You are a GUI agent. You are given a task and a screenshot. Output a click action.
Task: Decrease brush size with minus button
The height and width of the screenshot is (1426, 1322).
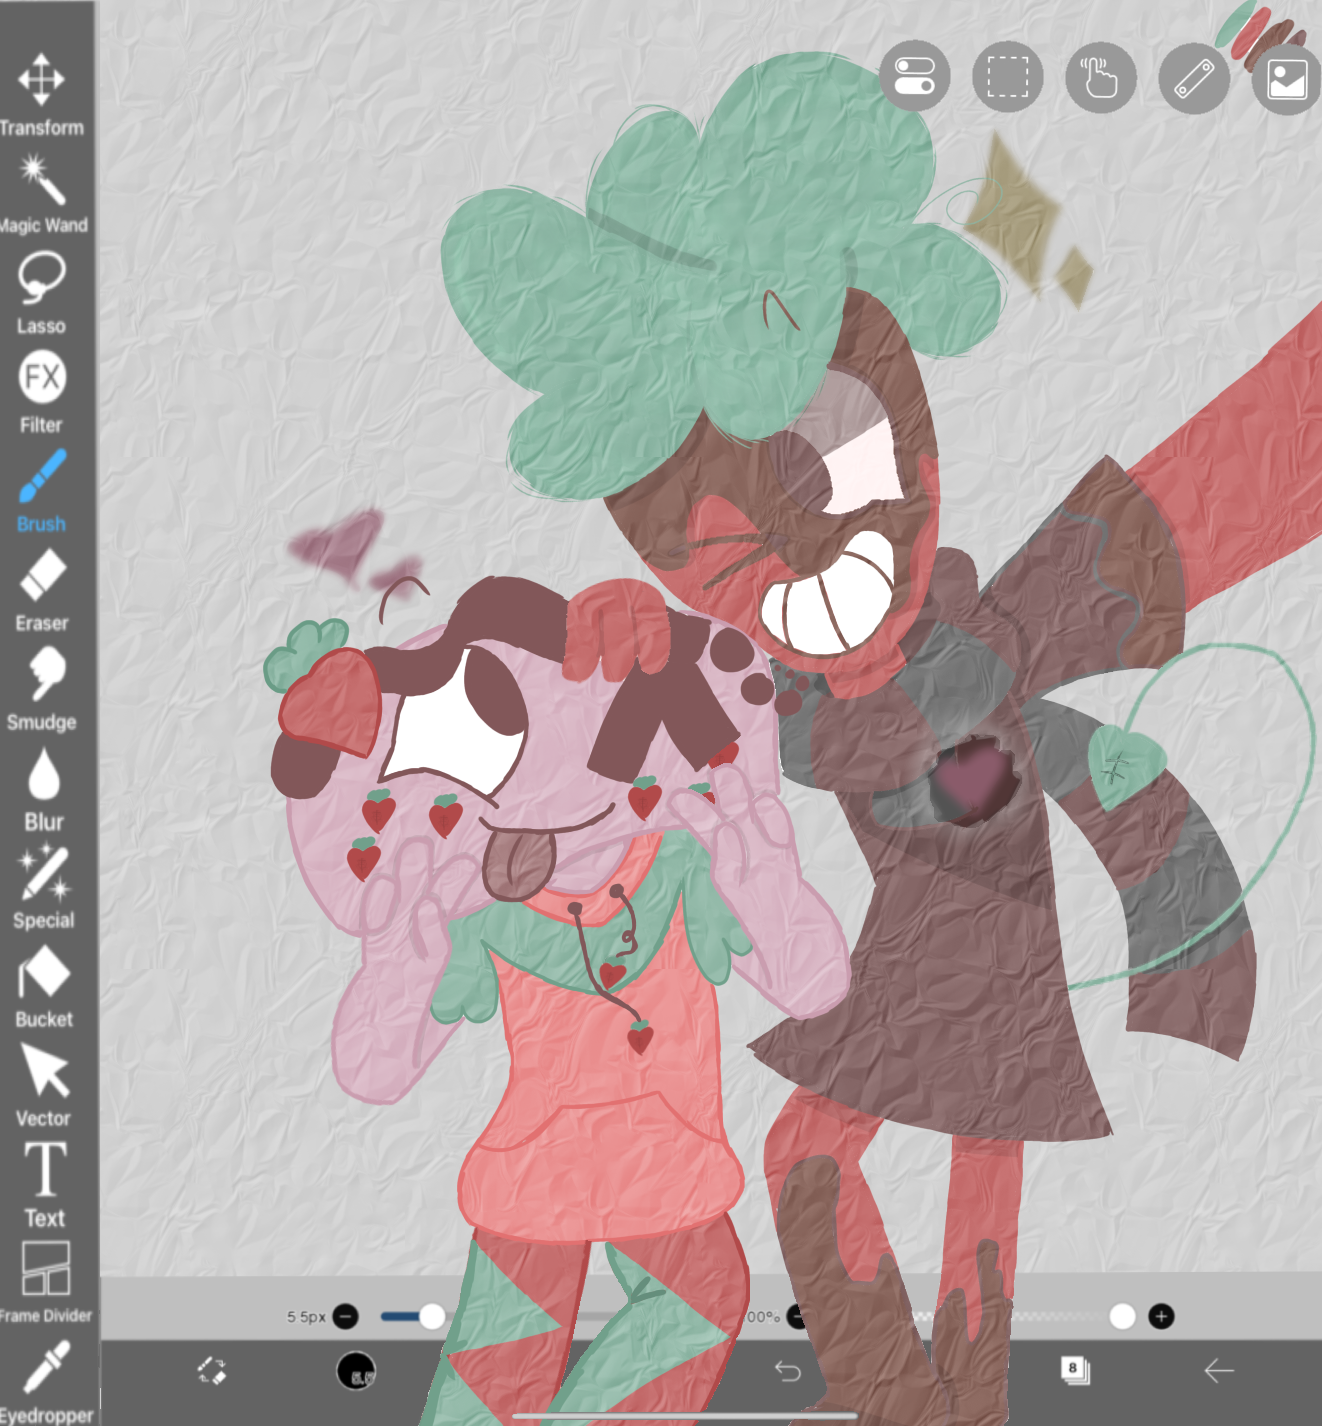point(346,1316)
